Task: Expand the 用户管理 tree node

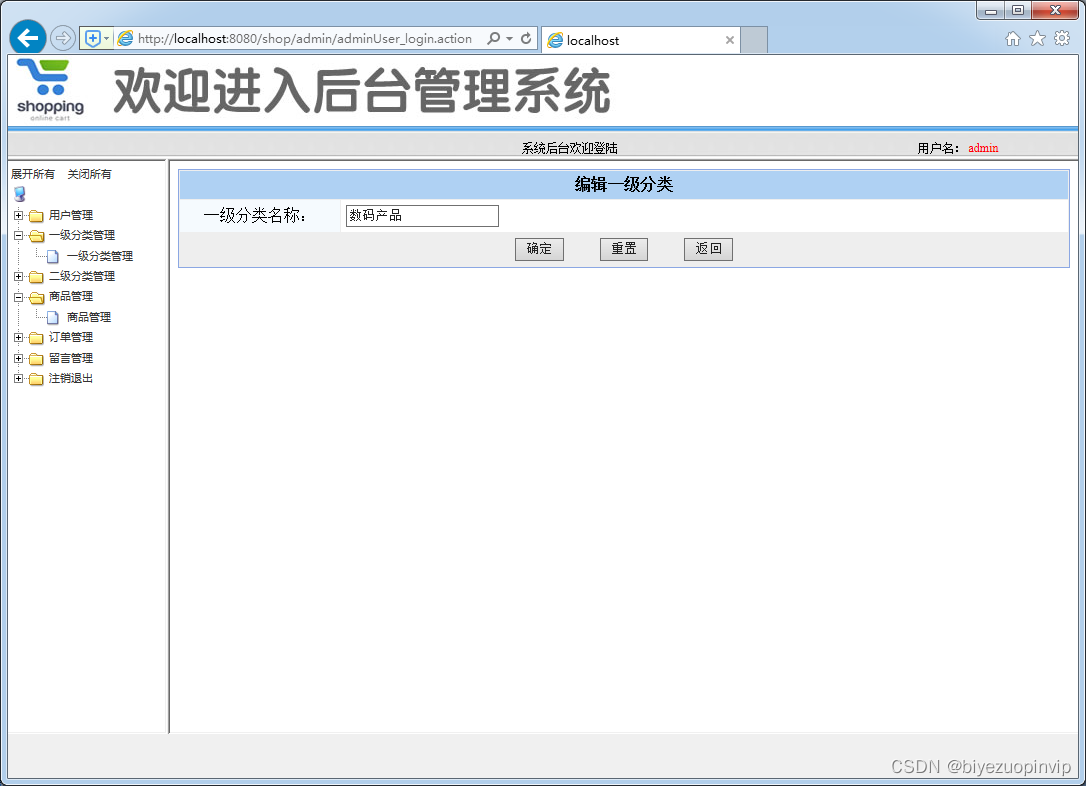Action: click(19, 215)
